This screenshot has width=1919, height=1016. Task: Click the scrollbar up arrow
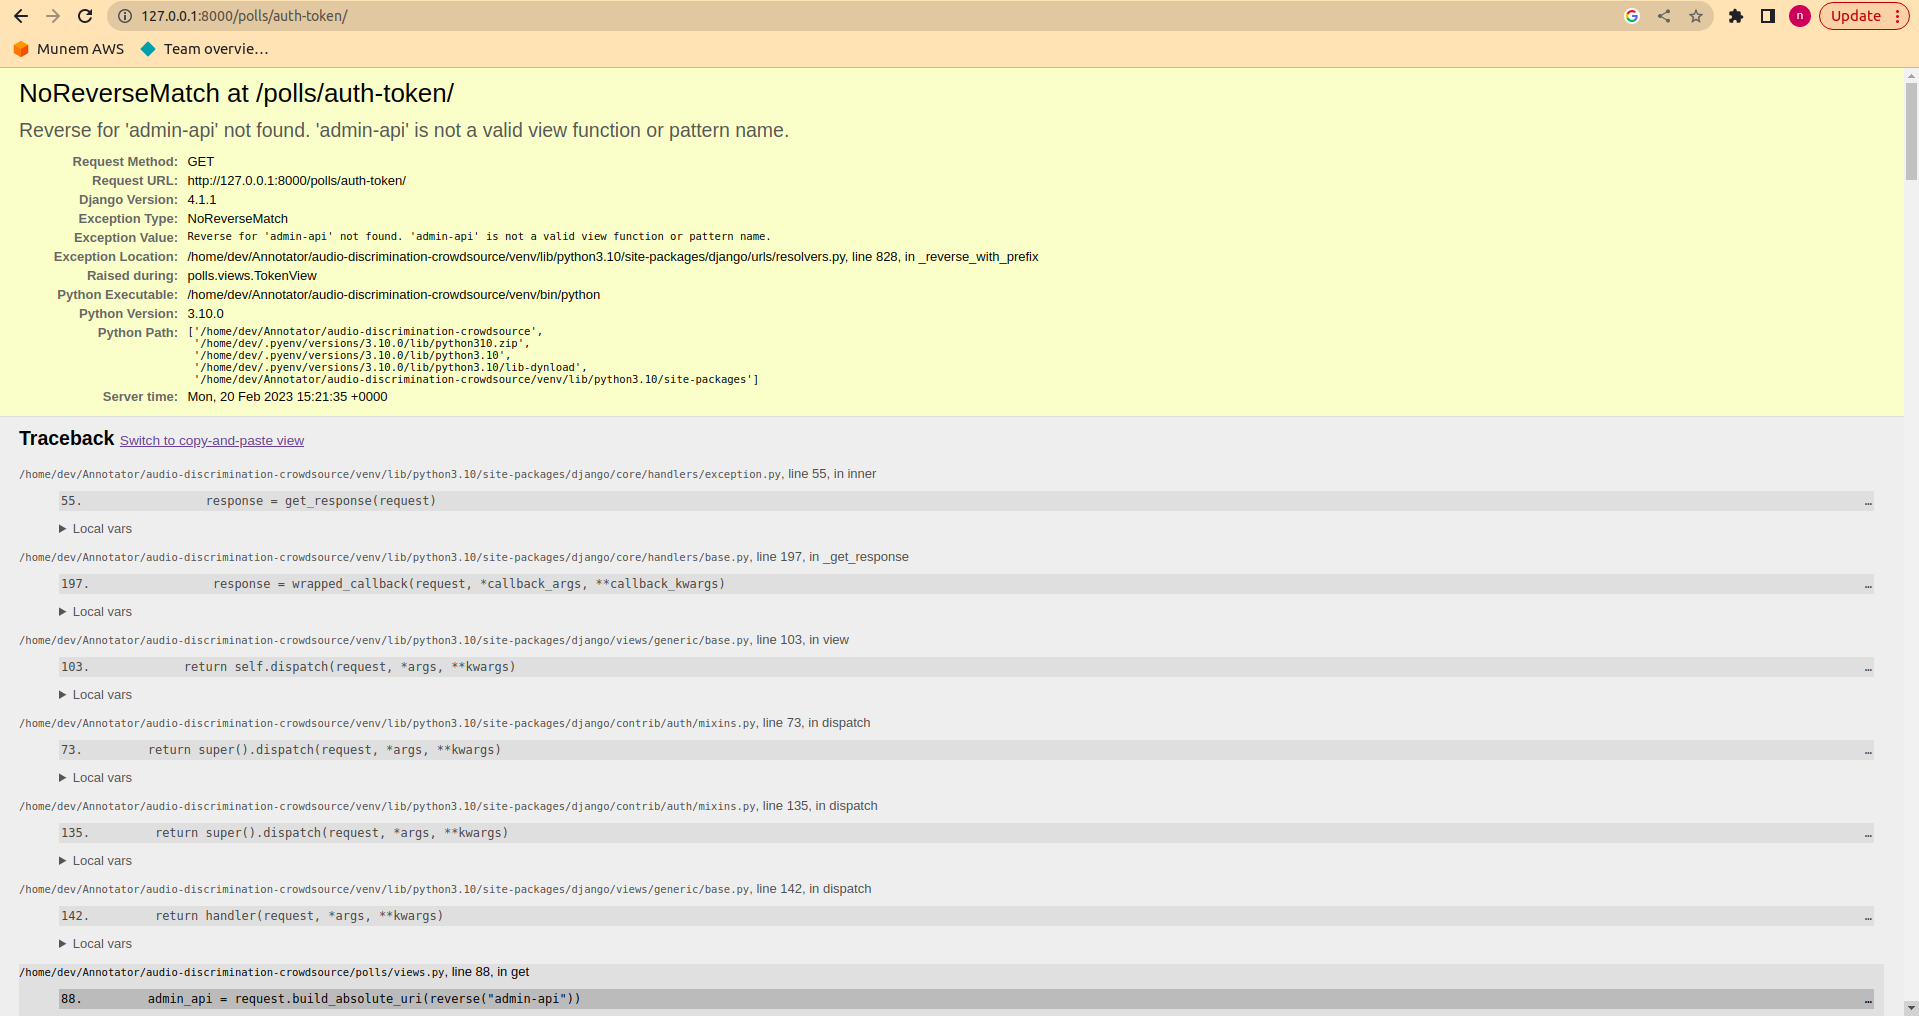(x=1911, y=75)
